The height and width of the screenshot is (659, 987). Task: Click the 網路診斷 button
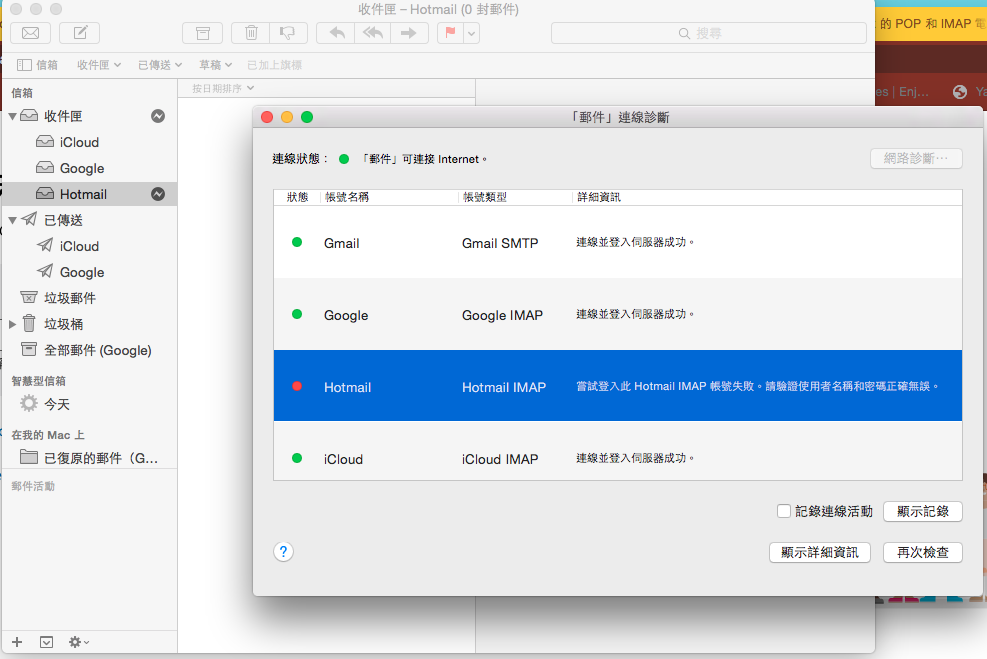[x=916, y=159]
